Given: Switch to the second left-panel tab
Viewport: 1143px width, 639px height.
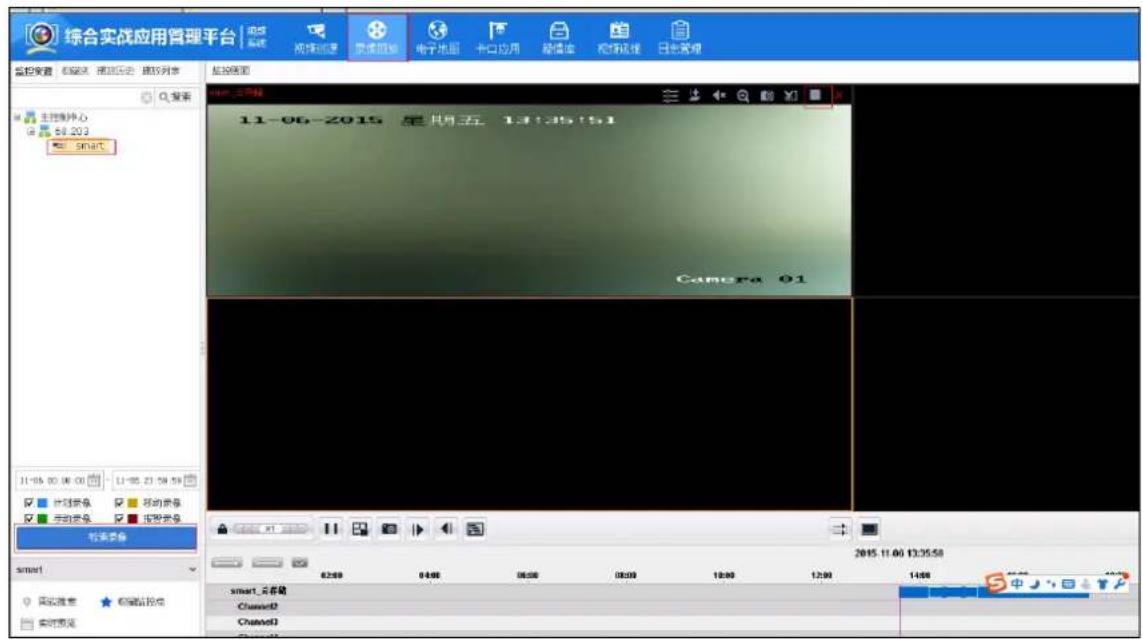Looking at the screenshot, I should coord(74,71).
